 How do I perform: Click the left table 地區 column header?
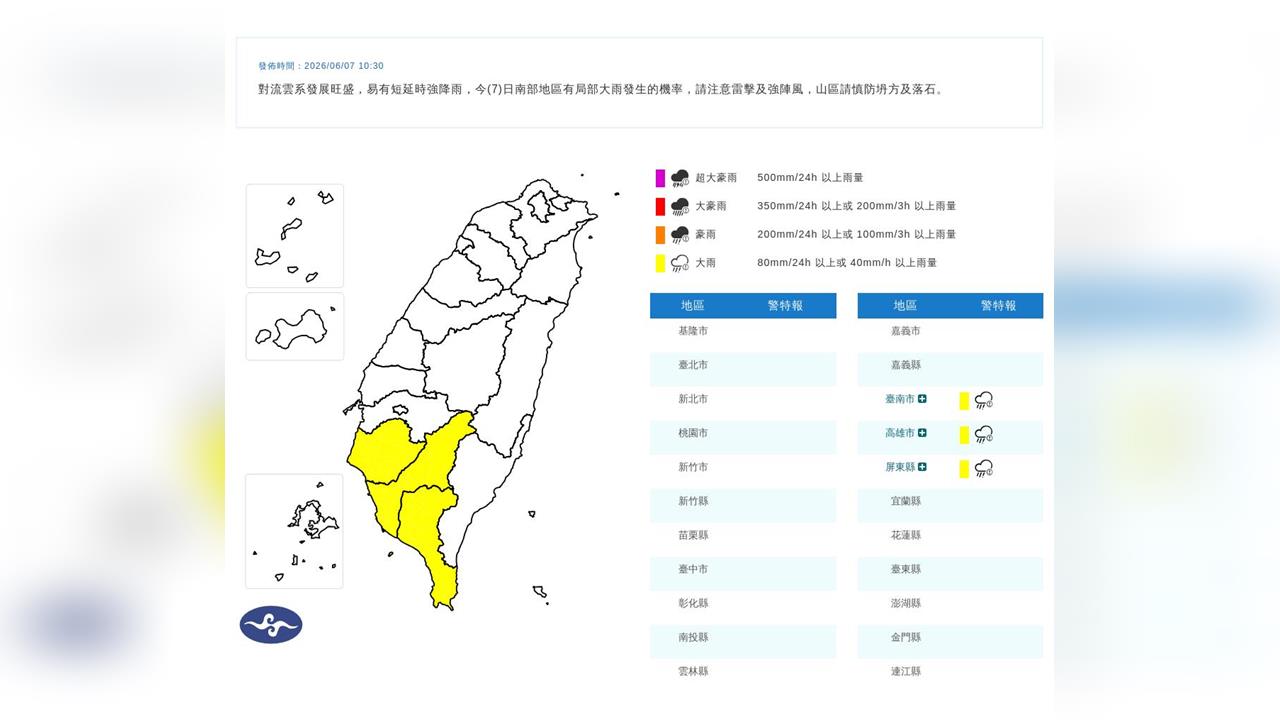(693, 306)
